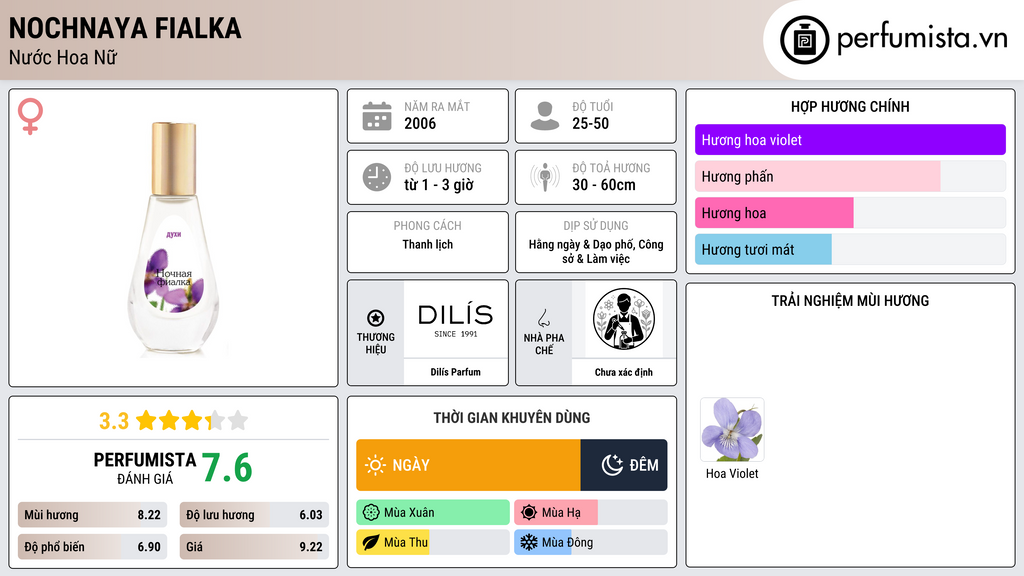This screenshot has height=576, width=1024.
Task: Click the star badge icon above Thương hiệu
Action: (376, 318)
